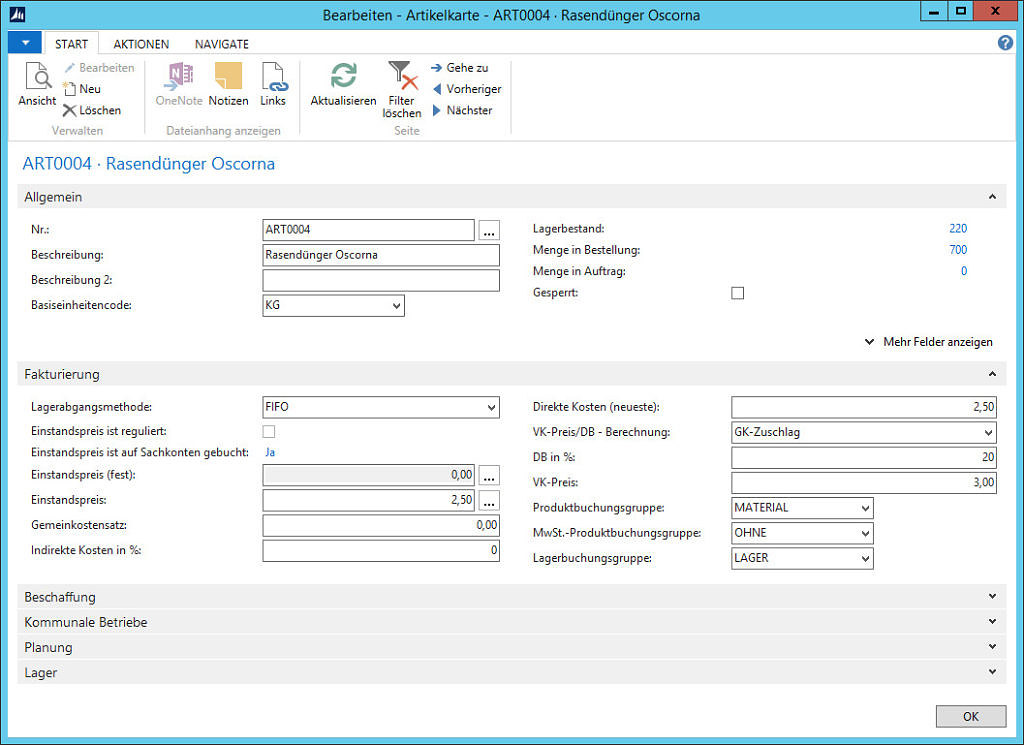1024x745 pixels.
Task: Switch to the START ribbon tab
Action: point(71,44)
